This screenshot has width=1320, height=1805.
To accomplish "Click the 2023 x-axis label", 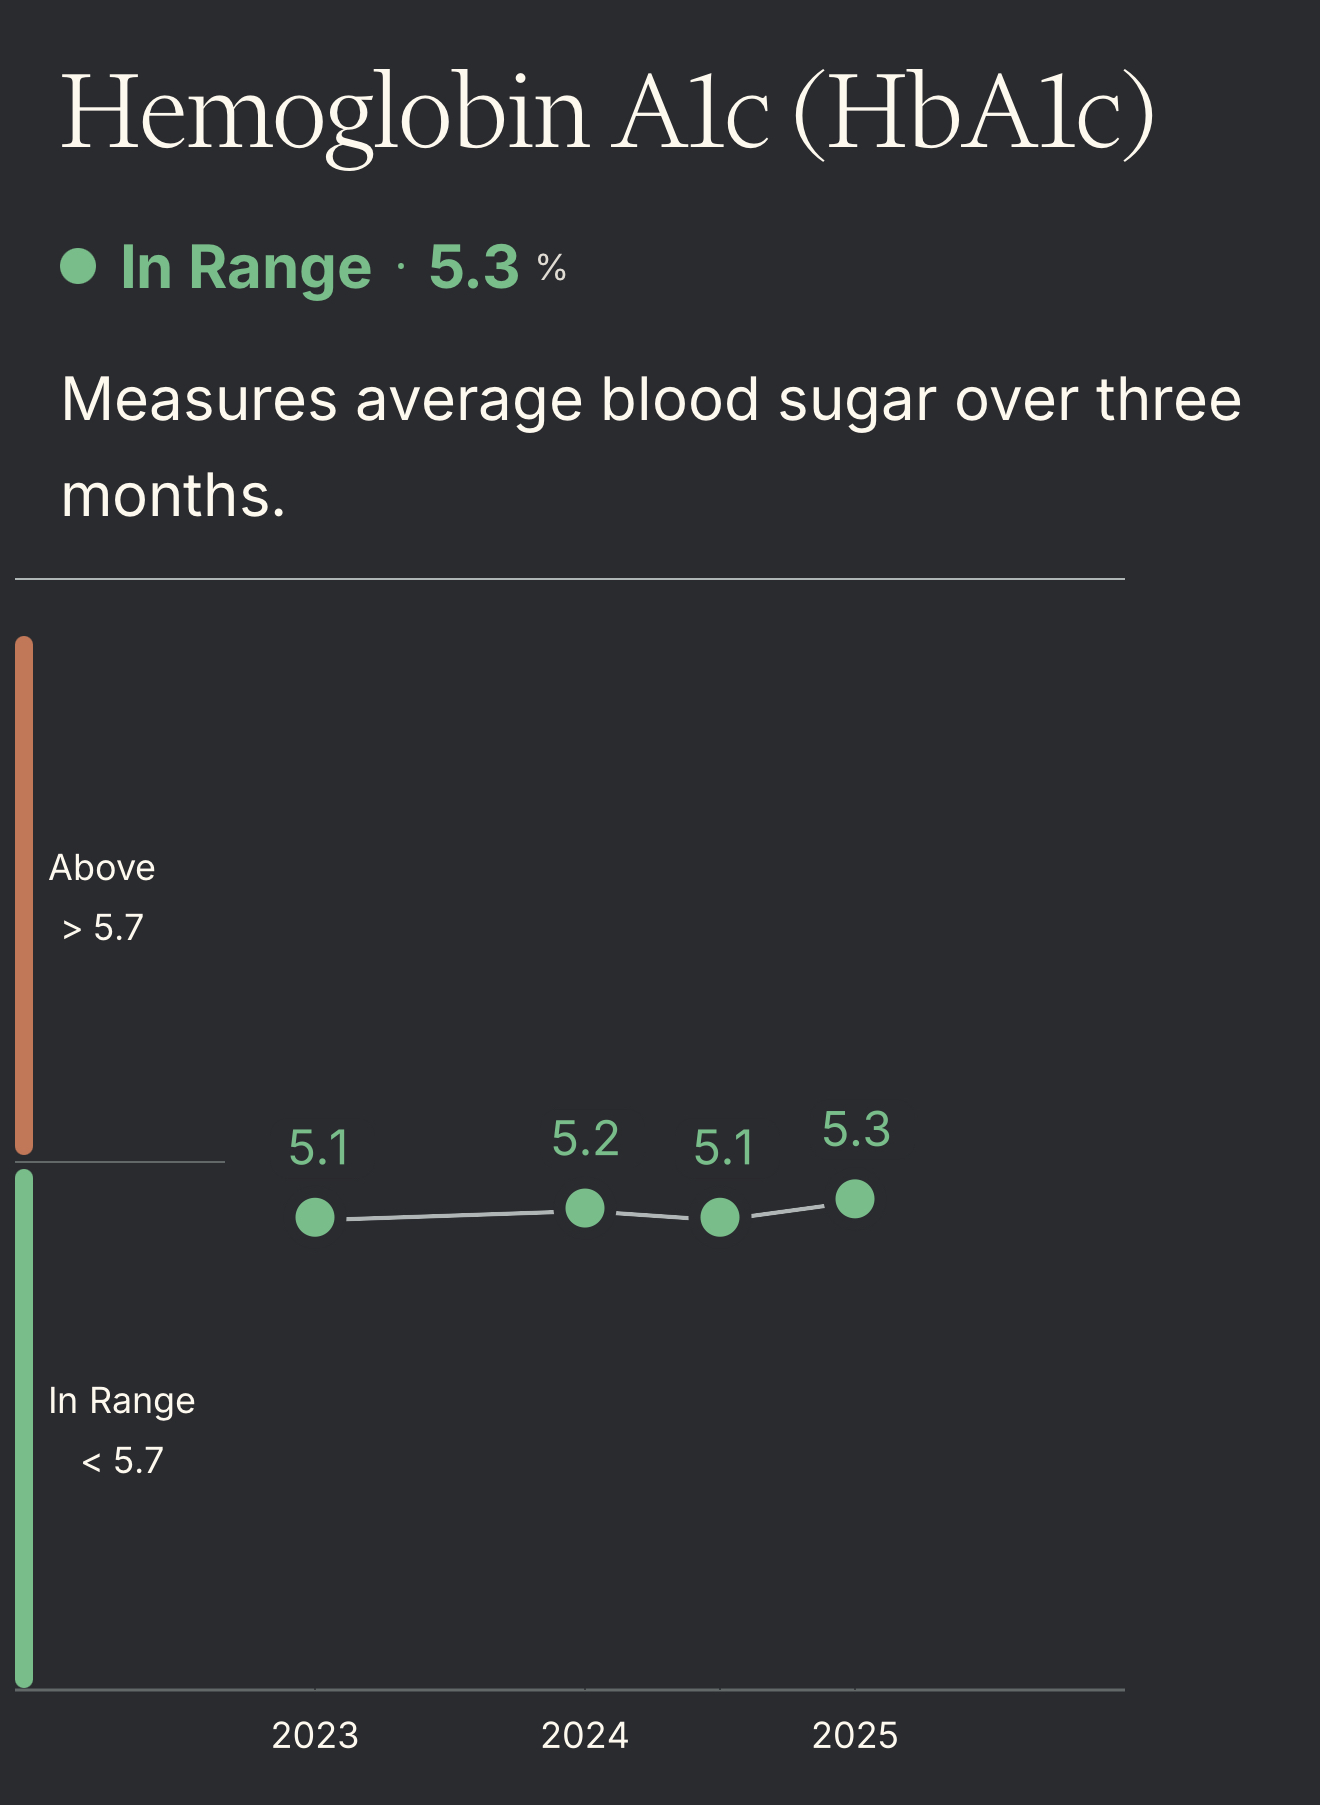I will (315, 1735).
